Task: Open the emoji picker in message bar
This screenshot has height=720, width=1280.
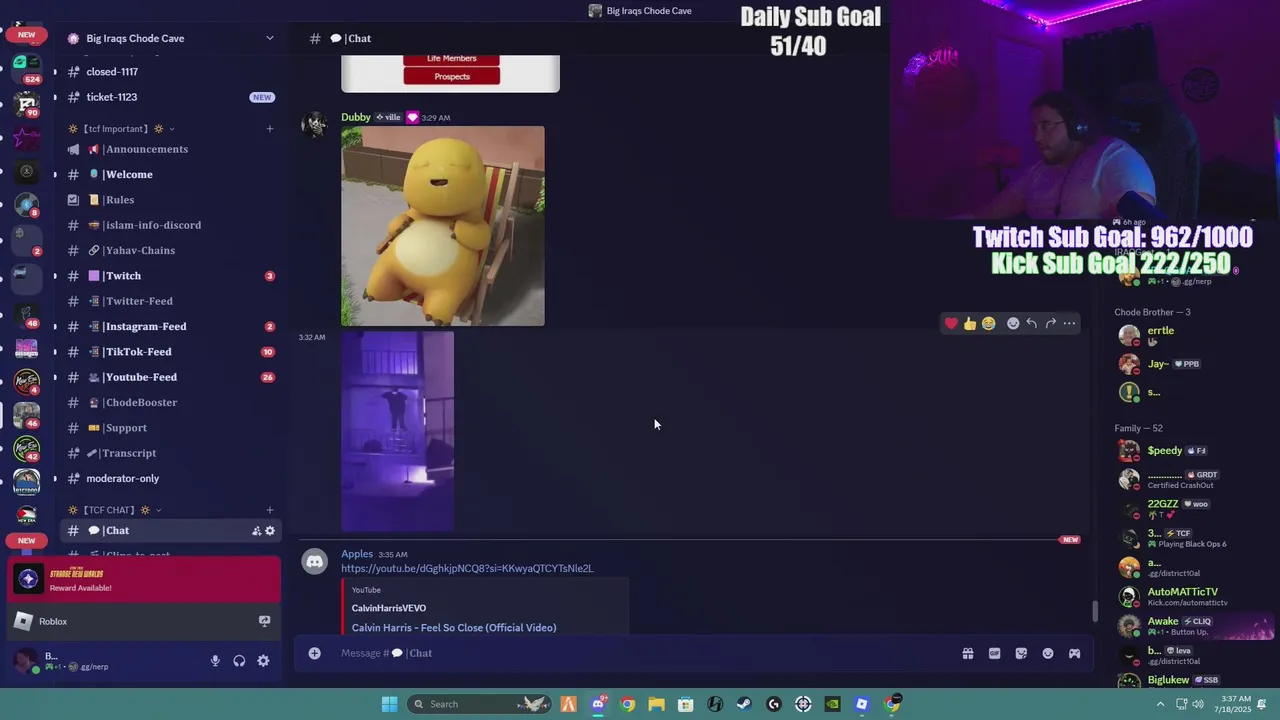Action: 1048,653
